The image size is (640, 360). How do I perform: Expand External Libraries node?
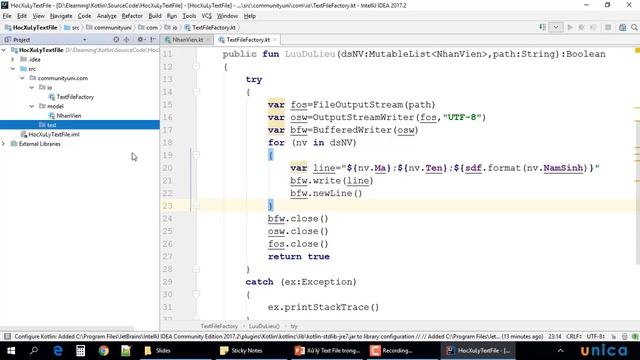(4, 144)
